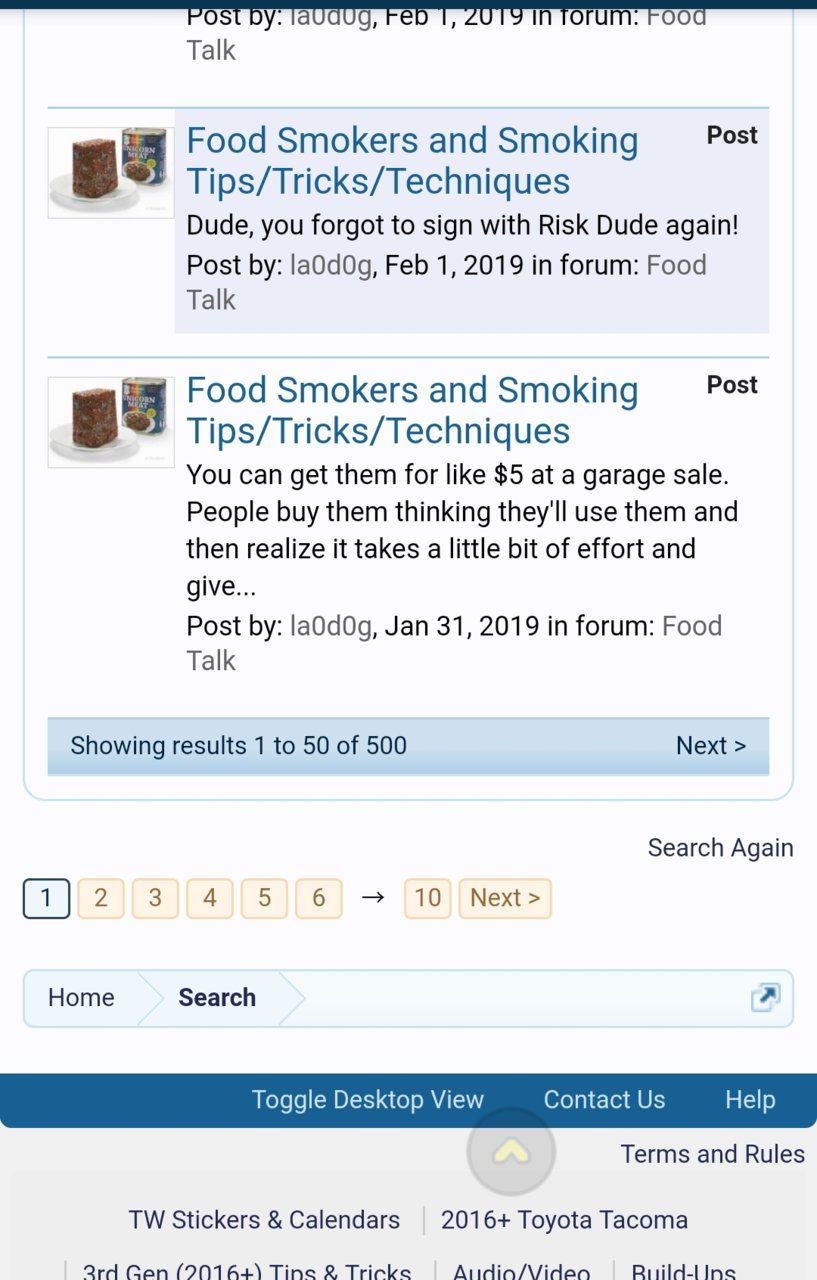This screenshot has height=1280, width=817.
Task: Open the Unicorn Meat avatar of the garage sale post
Action: 111,422
